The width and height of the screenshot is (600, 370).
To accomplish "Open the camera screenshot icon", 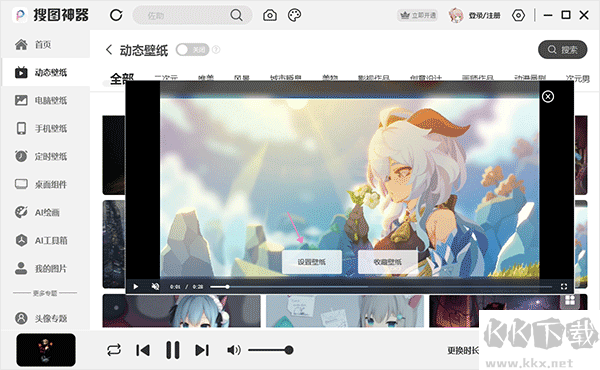I will [x=270, y=15].
